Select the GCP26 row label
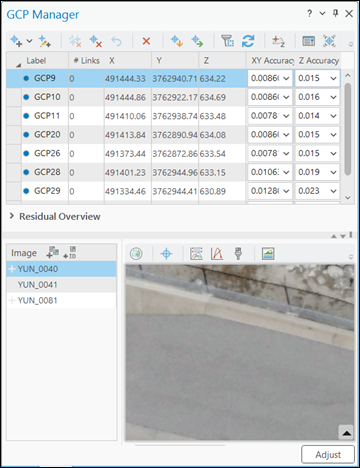 pyautogui.click(x=47, y=153)
